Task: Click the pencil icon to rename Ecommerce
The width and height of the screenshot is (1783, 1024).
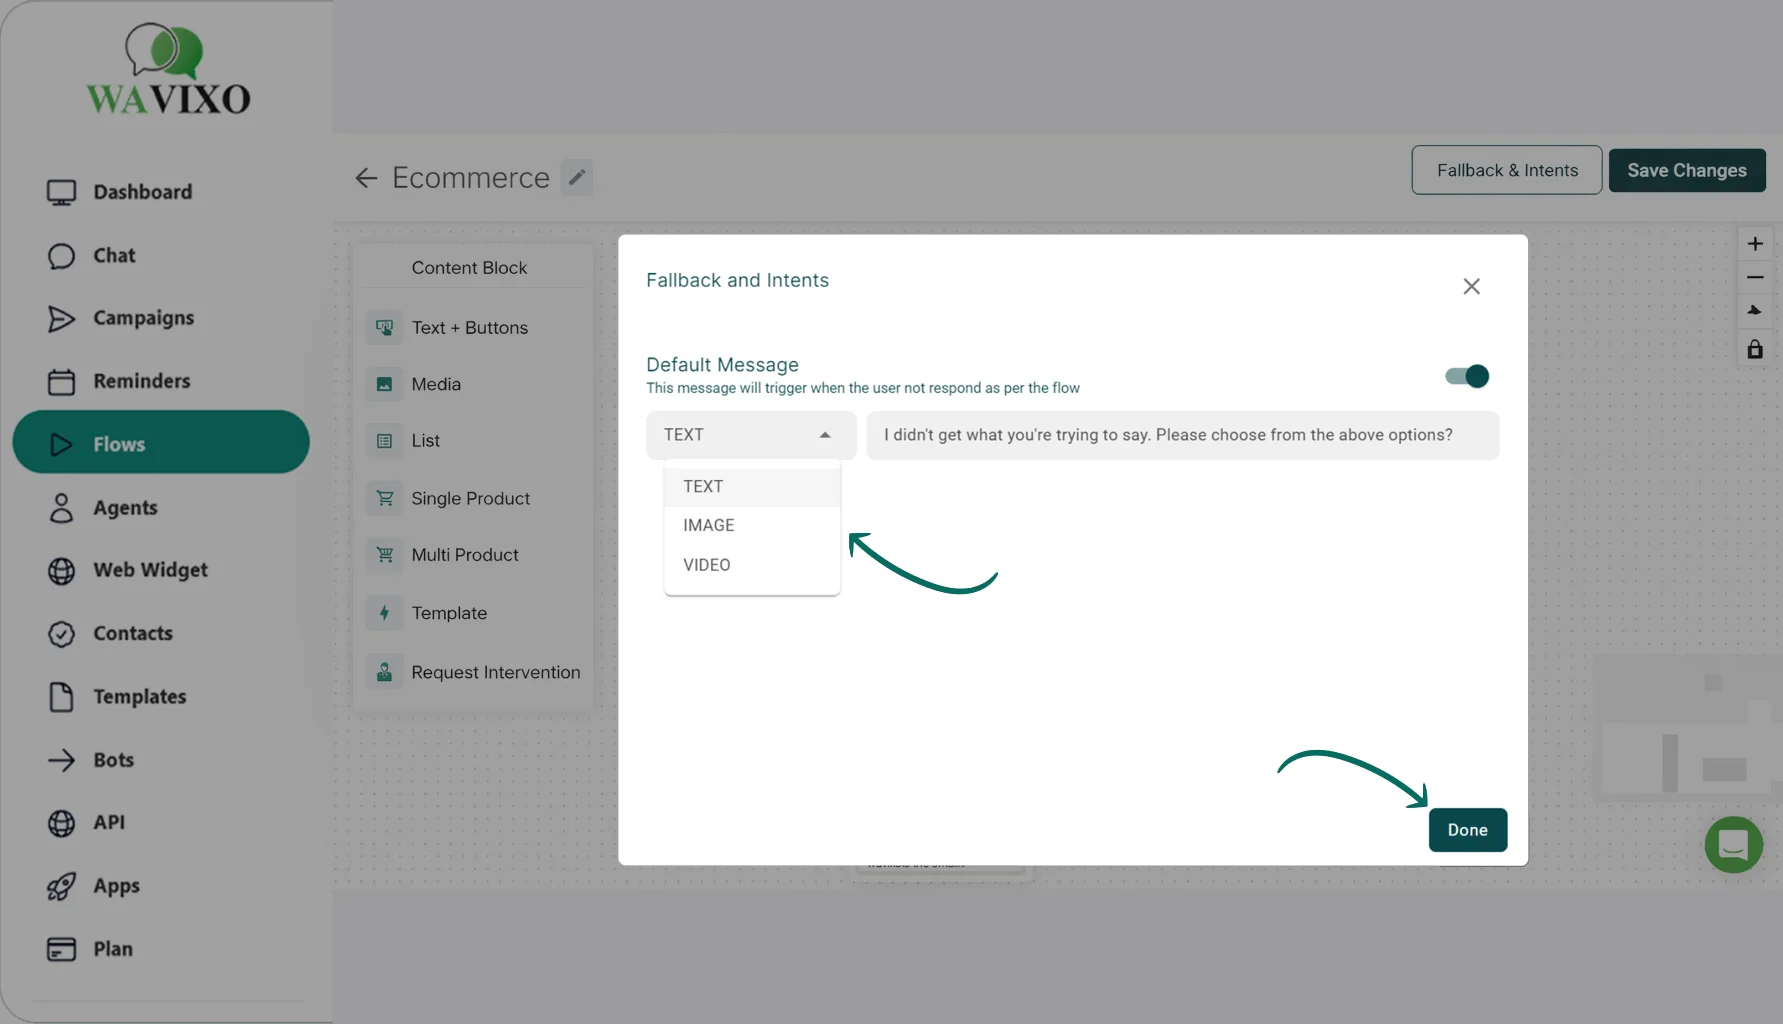Action: [576, 177]
